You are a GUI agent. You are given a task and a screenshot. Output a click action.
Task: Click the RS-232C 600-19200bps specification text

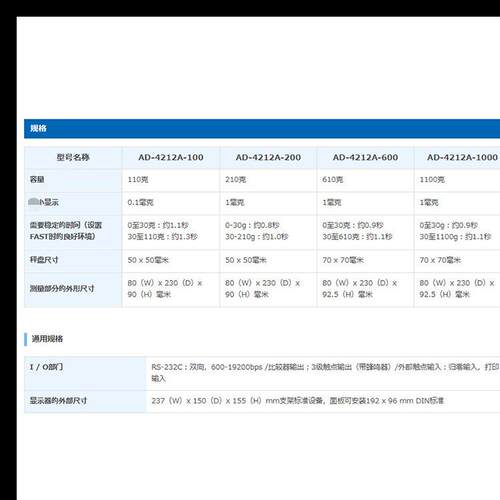click(x=325, y=372)
